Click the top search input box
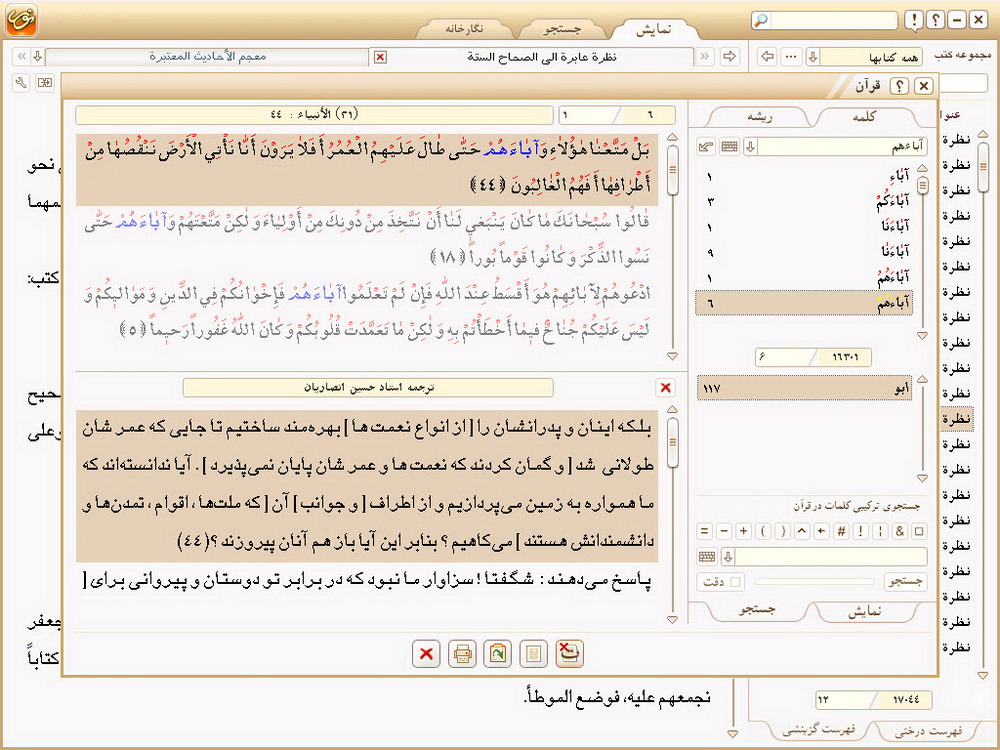The image size is (1000, 750). [x=833, y=20]
